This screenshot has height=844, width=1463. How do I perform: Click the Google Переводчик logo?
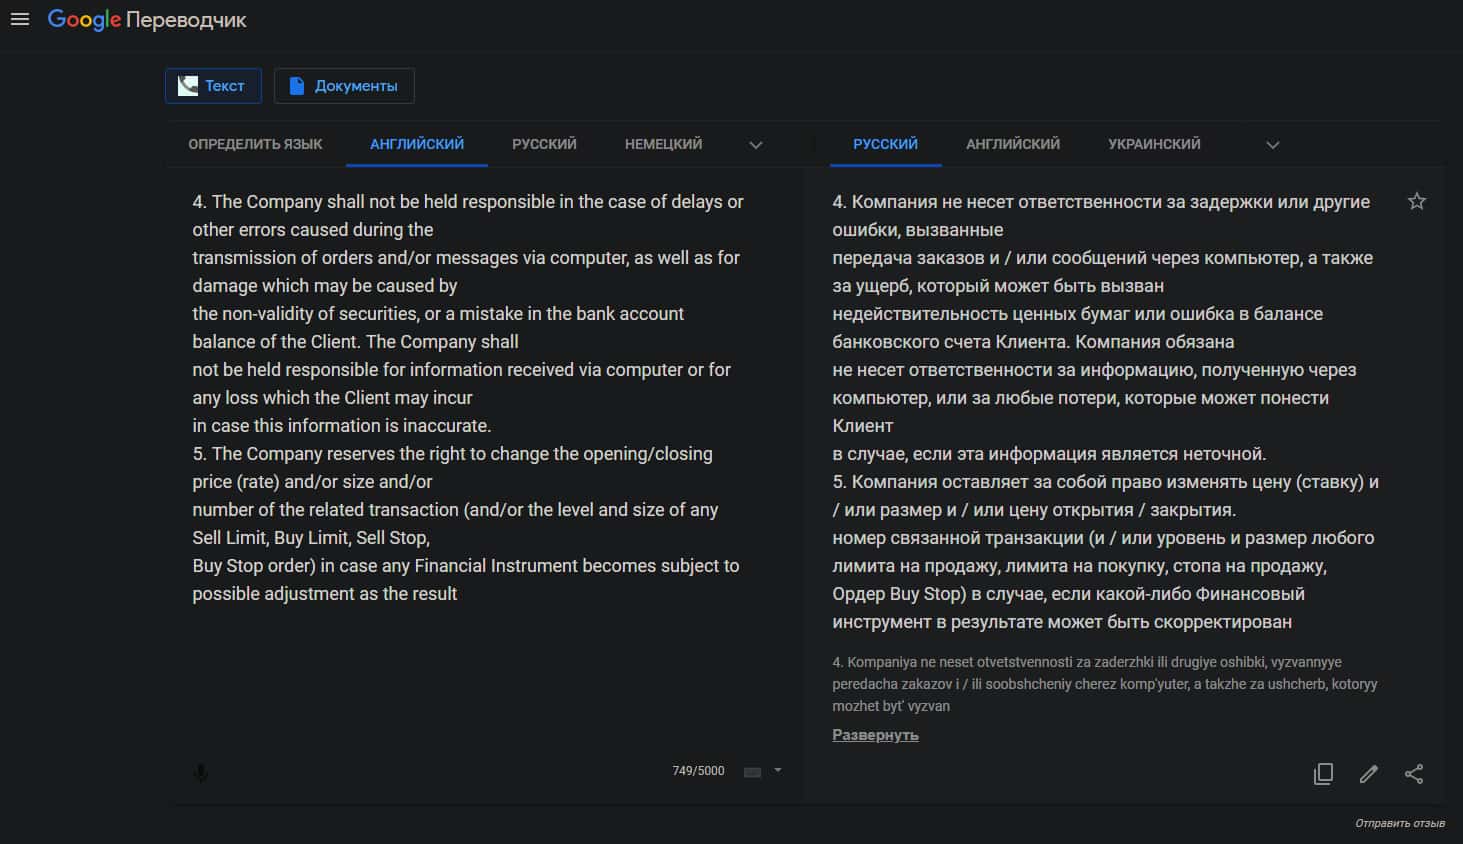(x=147, y=20)
